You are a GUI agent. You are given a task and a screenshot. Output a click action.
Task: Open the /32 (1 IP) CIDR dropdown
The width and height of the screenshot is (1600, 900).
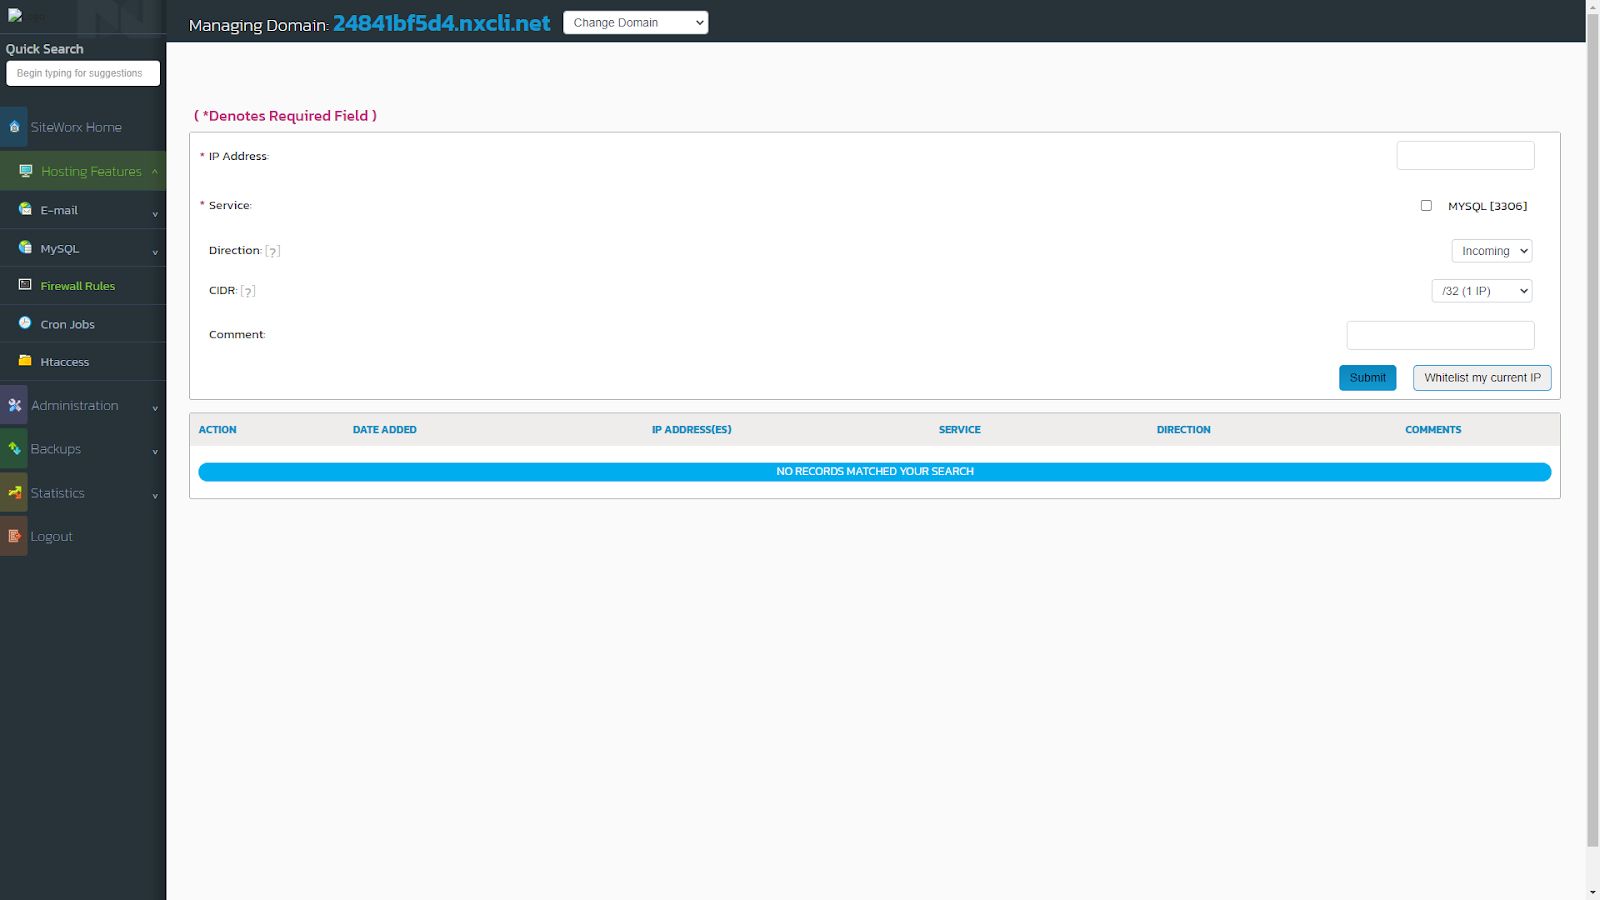click(x=1481, y=290)
